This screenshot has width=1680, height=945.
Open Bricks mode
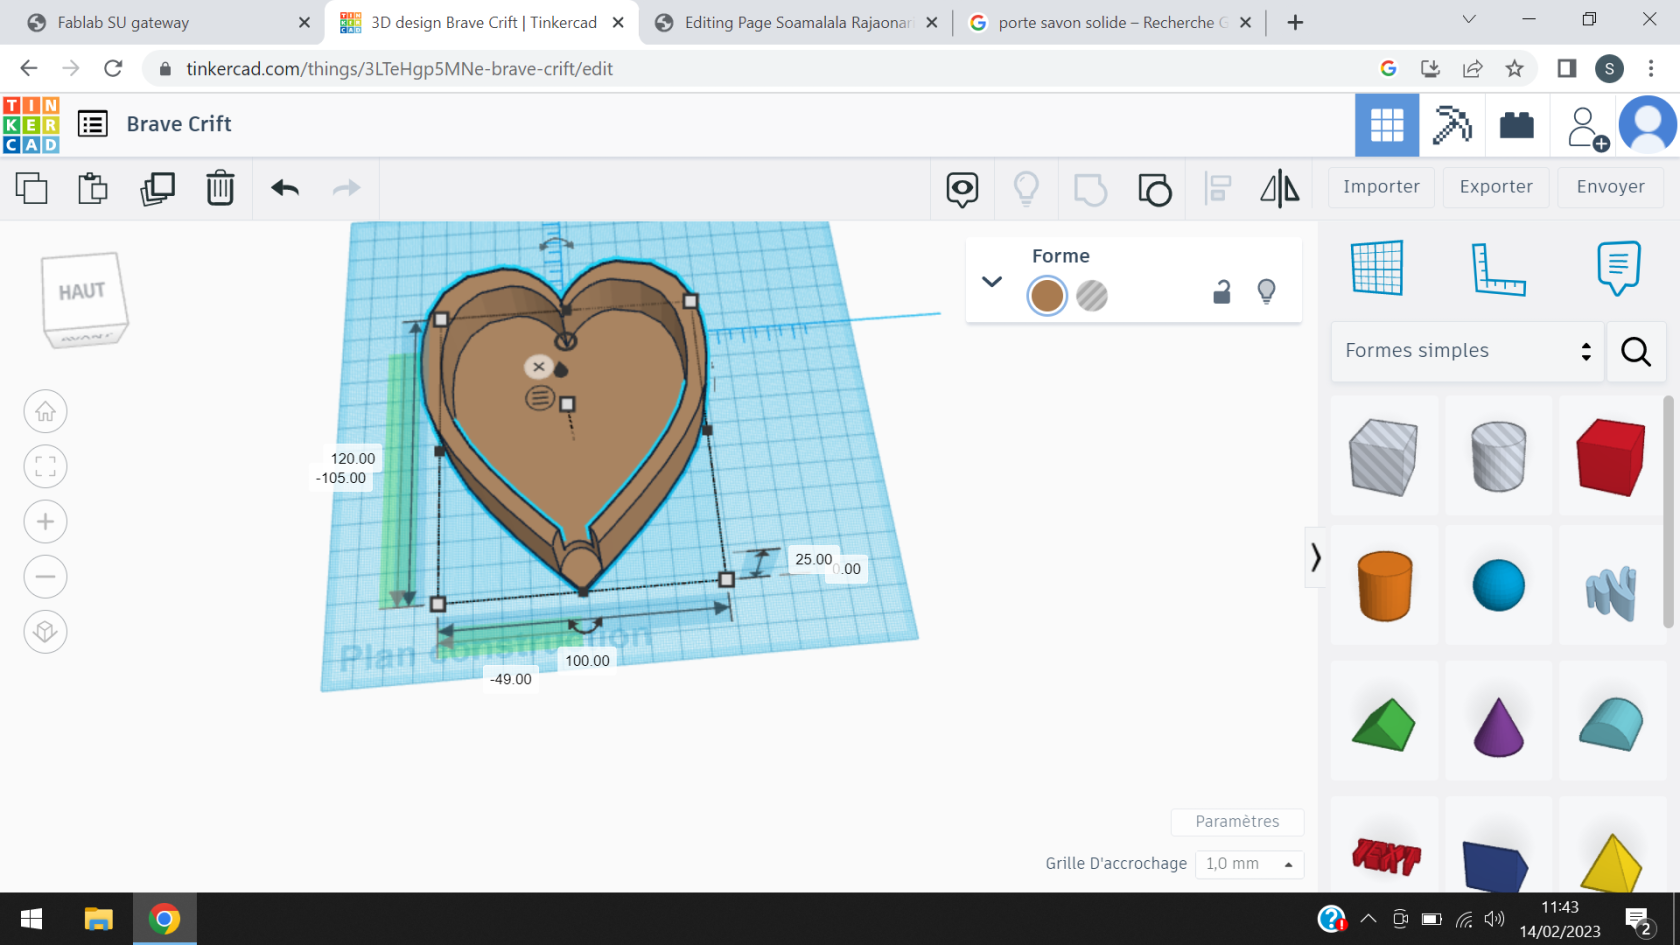(x=1517, y=125)
